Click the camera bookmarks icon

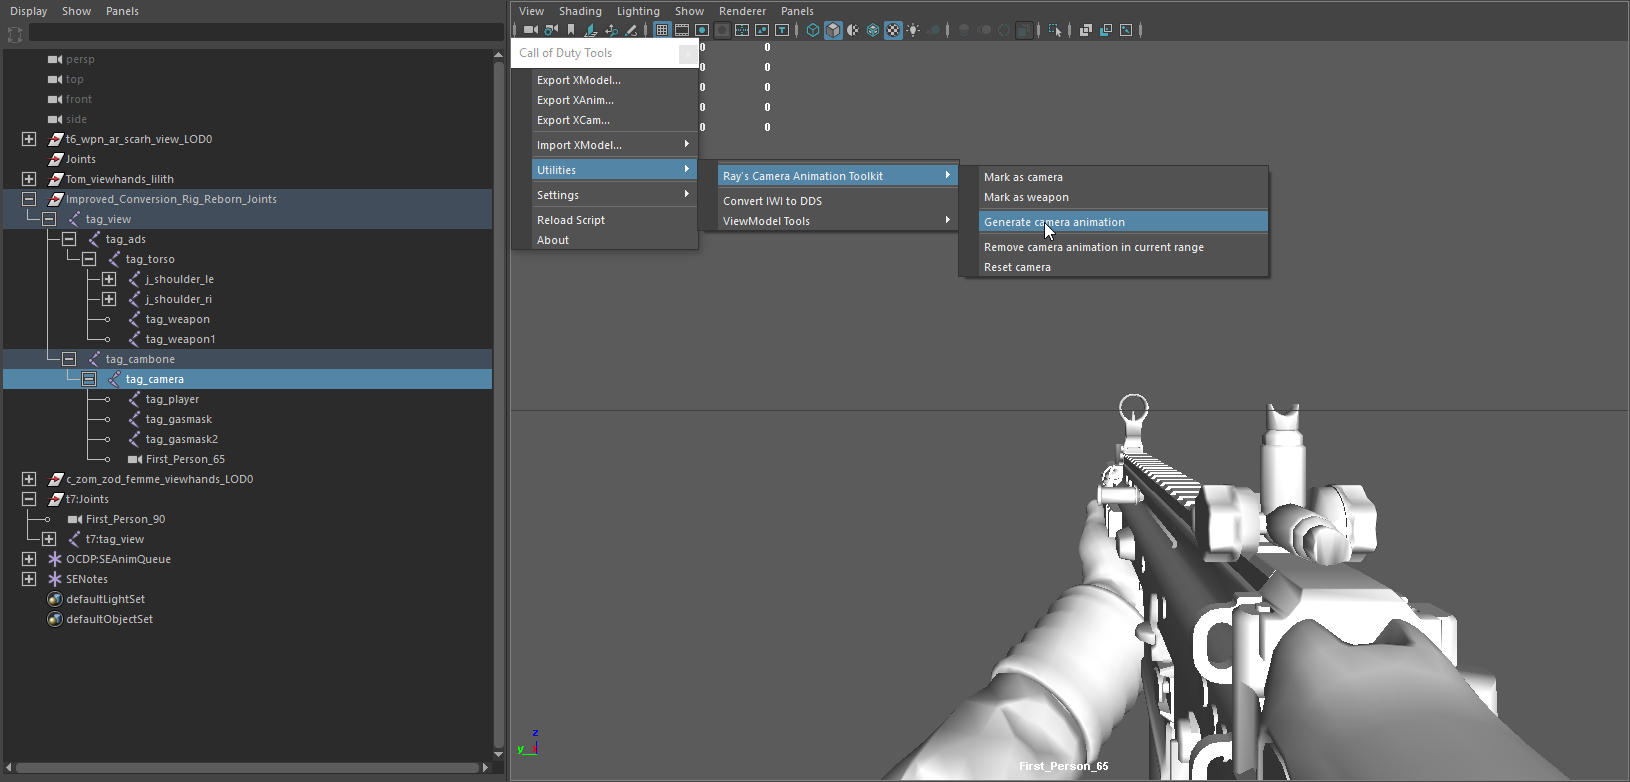[x=571, y=30]
